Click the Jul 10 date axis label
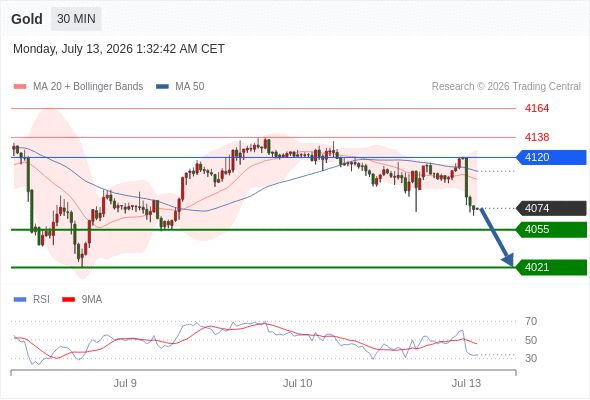The height and width of the screenshot is (400, 590). 298,383
